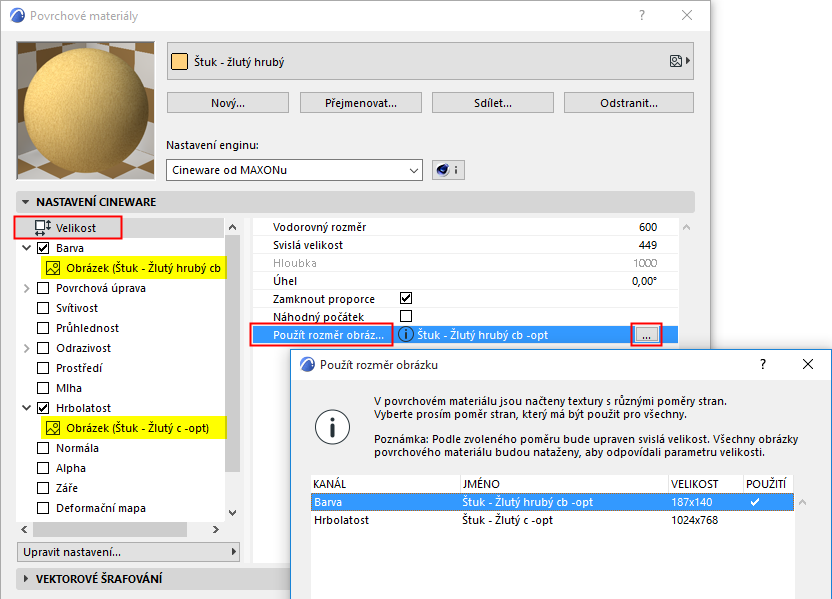Click the image icon of Hrbolatost Obrázek
Viewport: 832px width, 599px height.
[53, 428]
